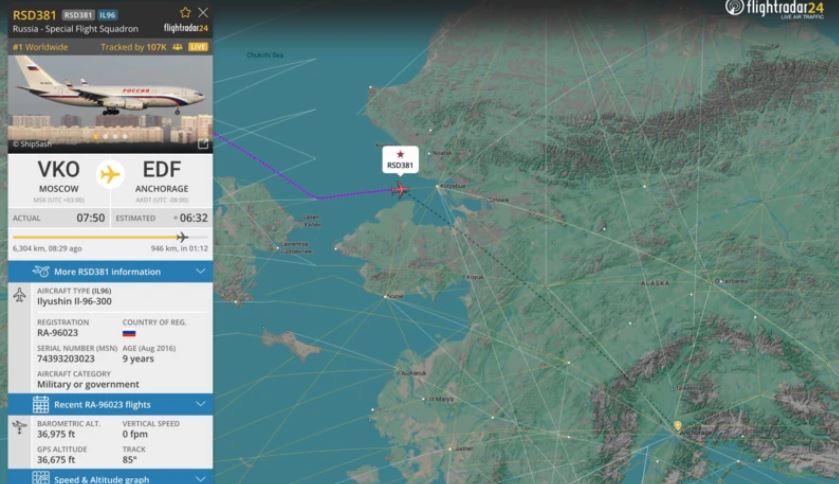Click the RSD381 map label bubble

(x=400, y=160)
